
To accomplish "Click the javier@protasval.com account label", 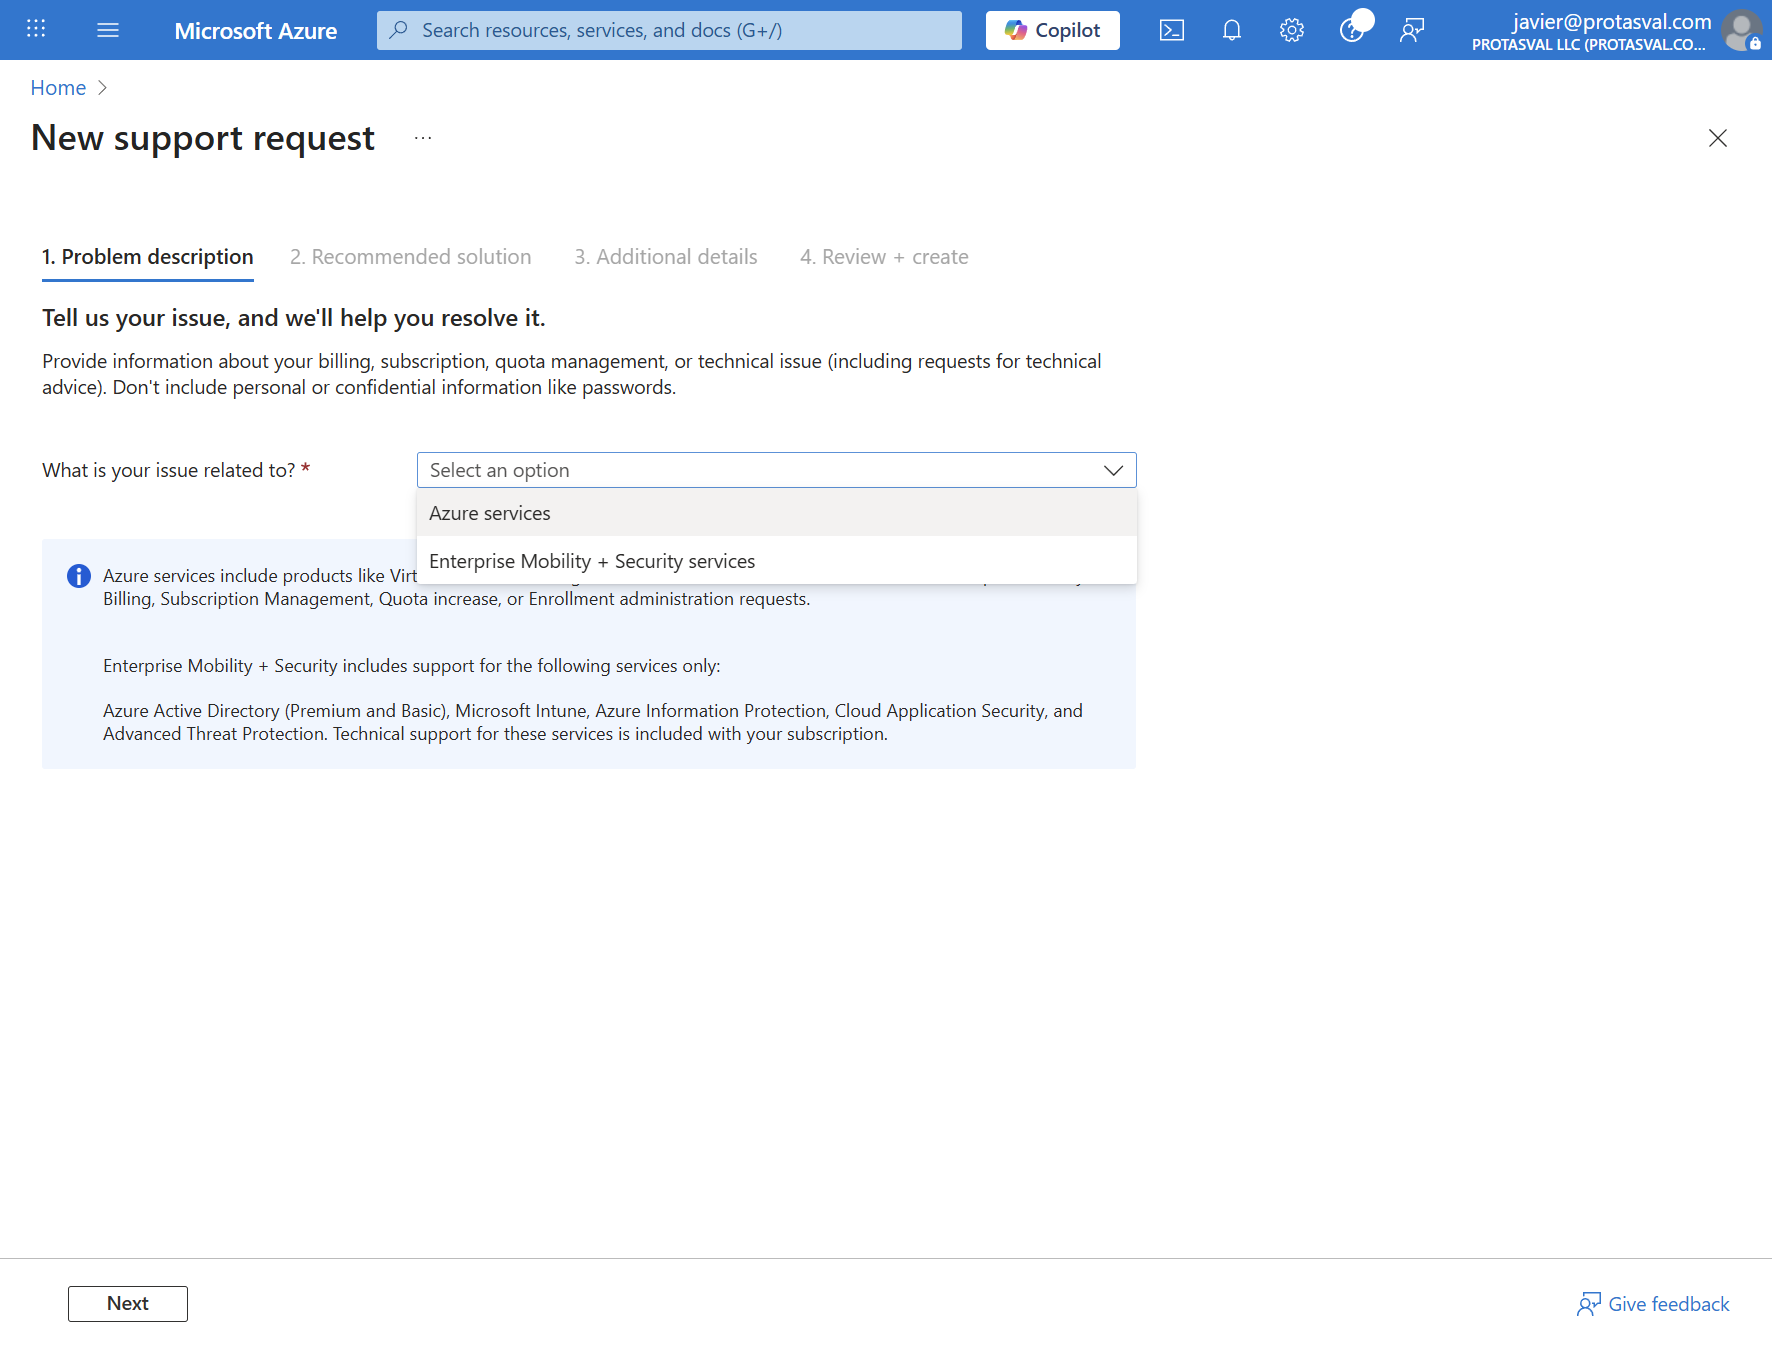I will click(x=1612, y=21).
